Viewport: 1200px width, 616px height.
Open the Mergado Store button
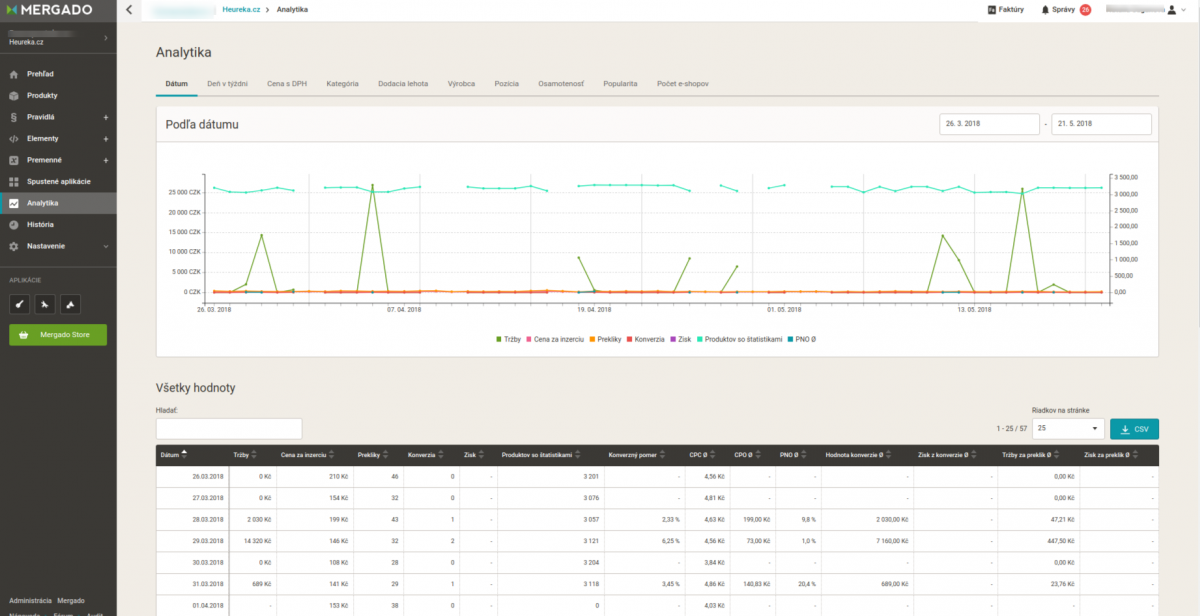point(58,335)
